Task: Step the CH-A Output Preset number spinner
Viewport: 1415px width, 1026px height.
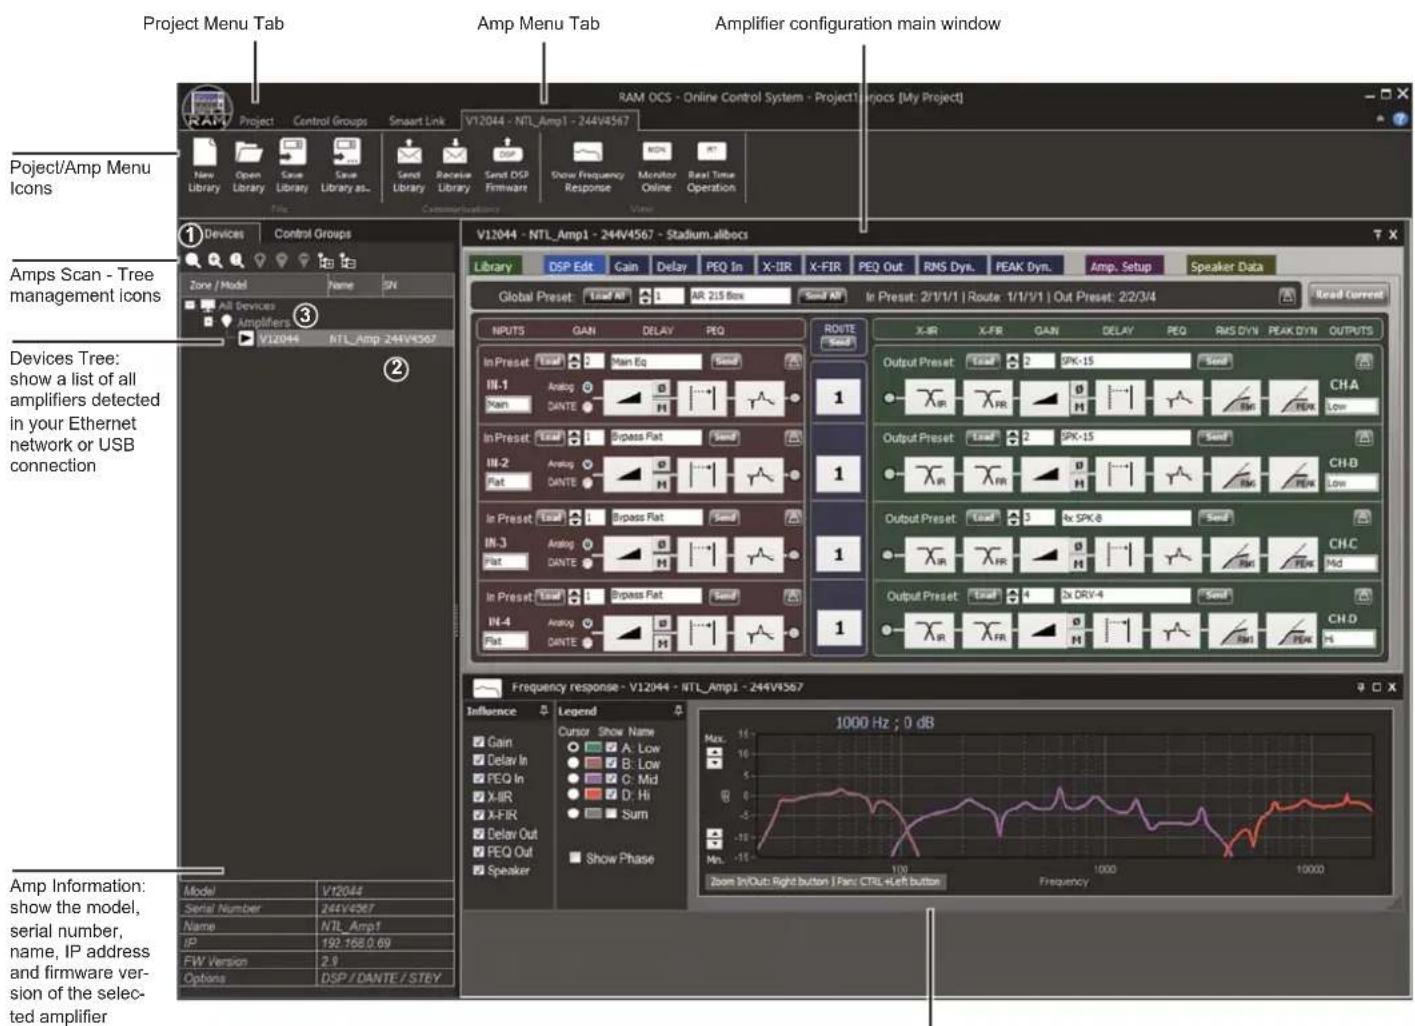Action: point(1012,361)
